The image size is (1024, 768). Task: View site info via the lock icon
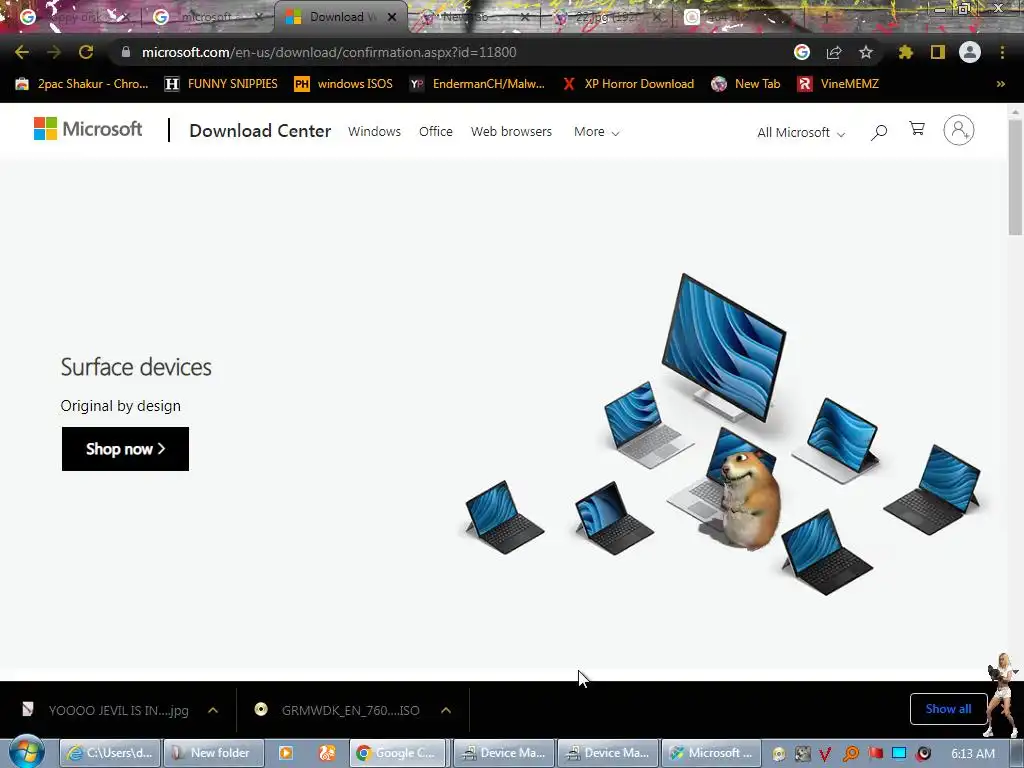pos(126,52)
